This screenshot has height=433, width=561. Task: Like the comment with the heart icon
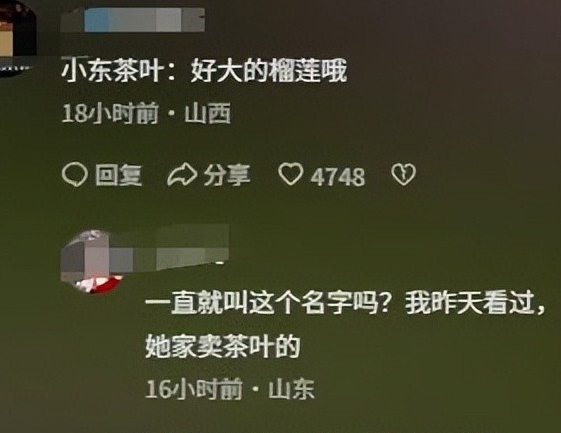[x=291, y=174]
